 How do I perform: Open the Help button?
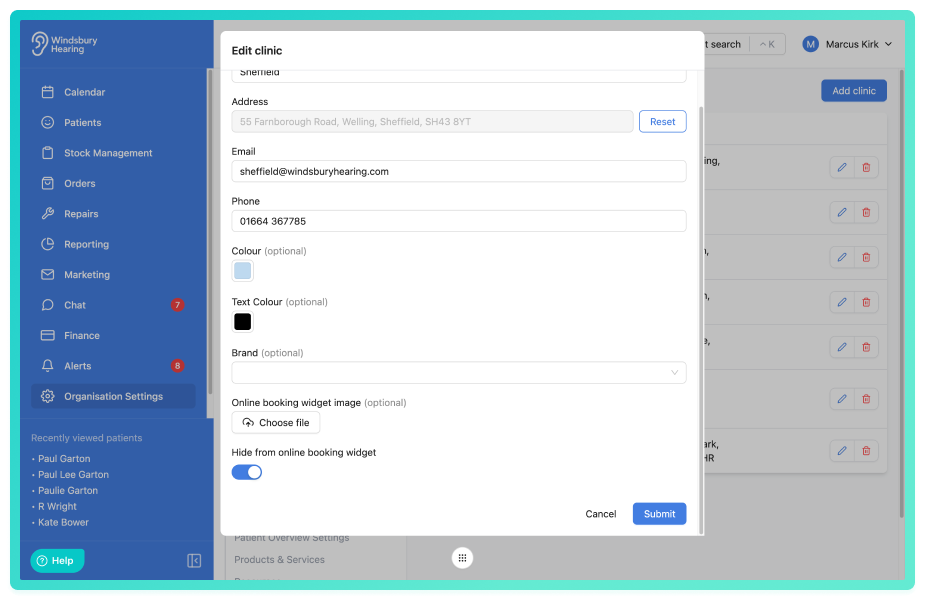click(57, 560)
